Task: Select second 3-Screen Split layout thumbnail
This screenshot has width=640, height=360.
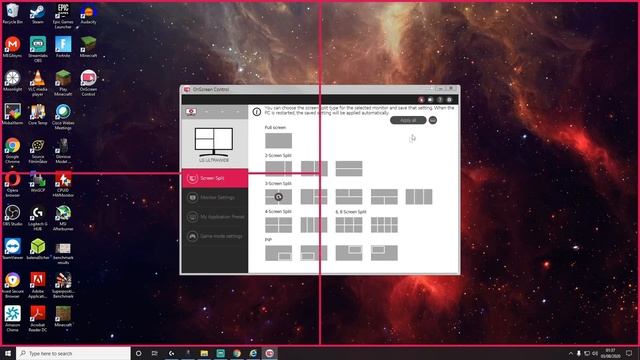Action: click(x=314, y=197)
